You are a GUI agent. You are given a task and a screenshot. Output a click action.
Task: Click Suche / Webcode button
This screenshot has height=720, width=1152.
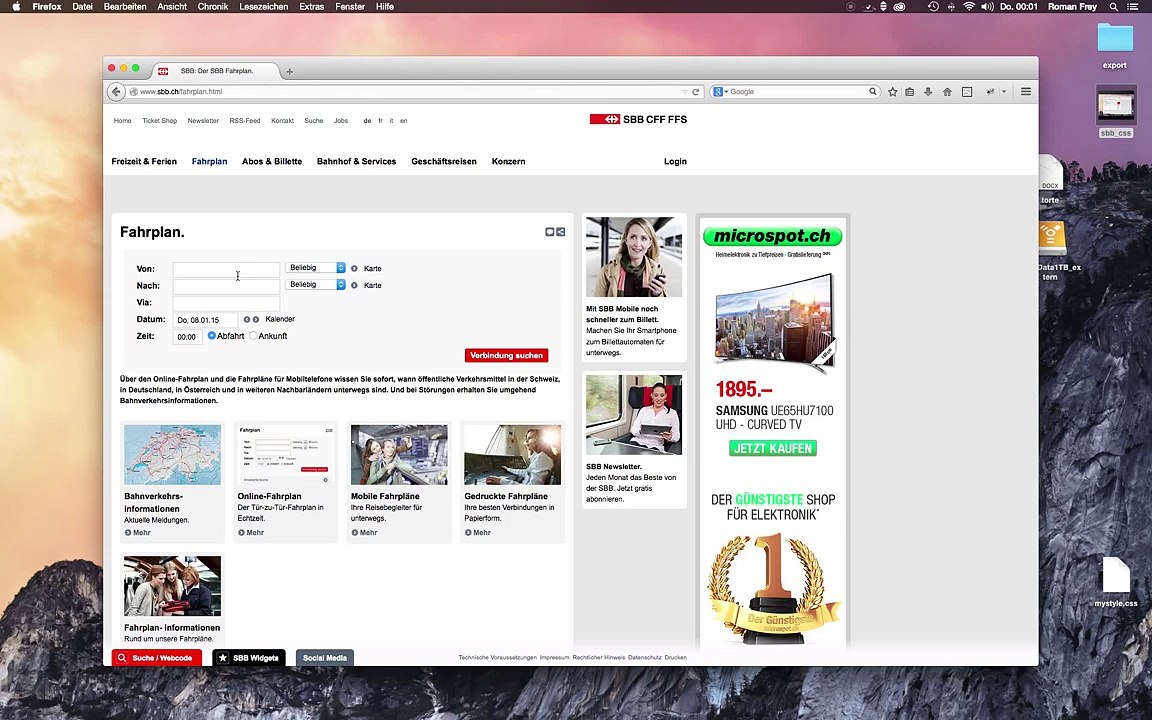156,658
